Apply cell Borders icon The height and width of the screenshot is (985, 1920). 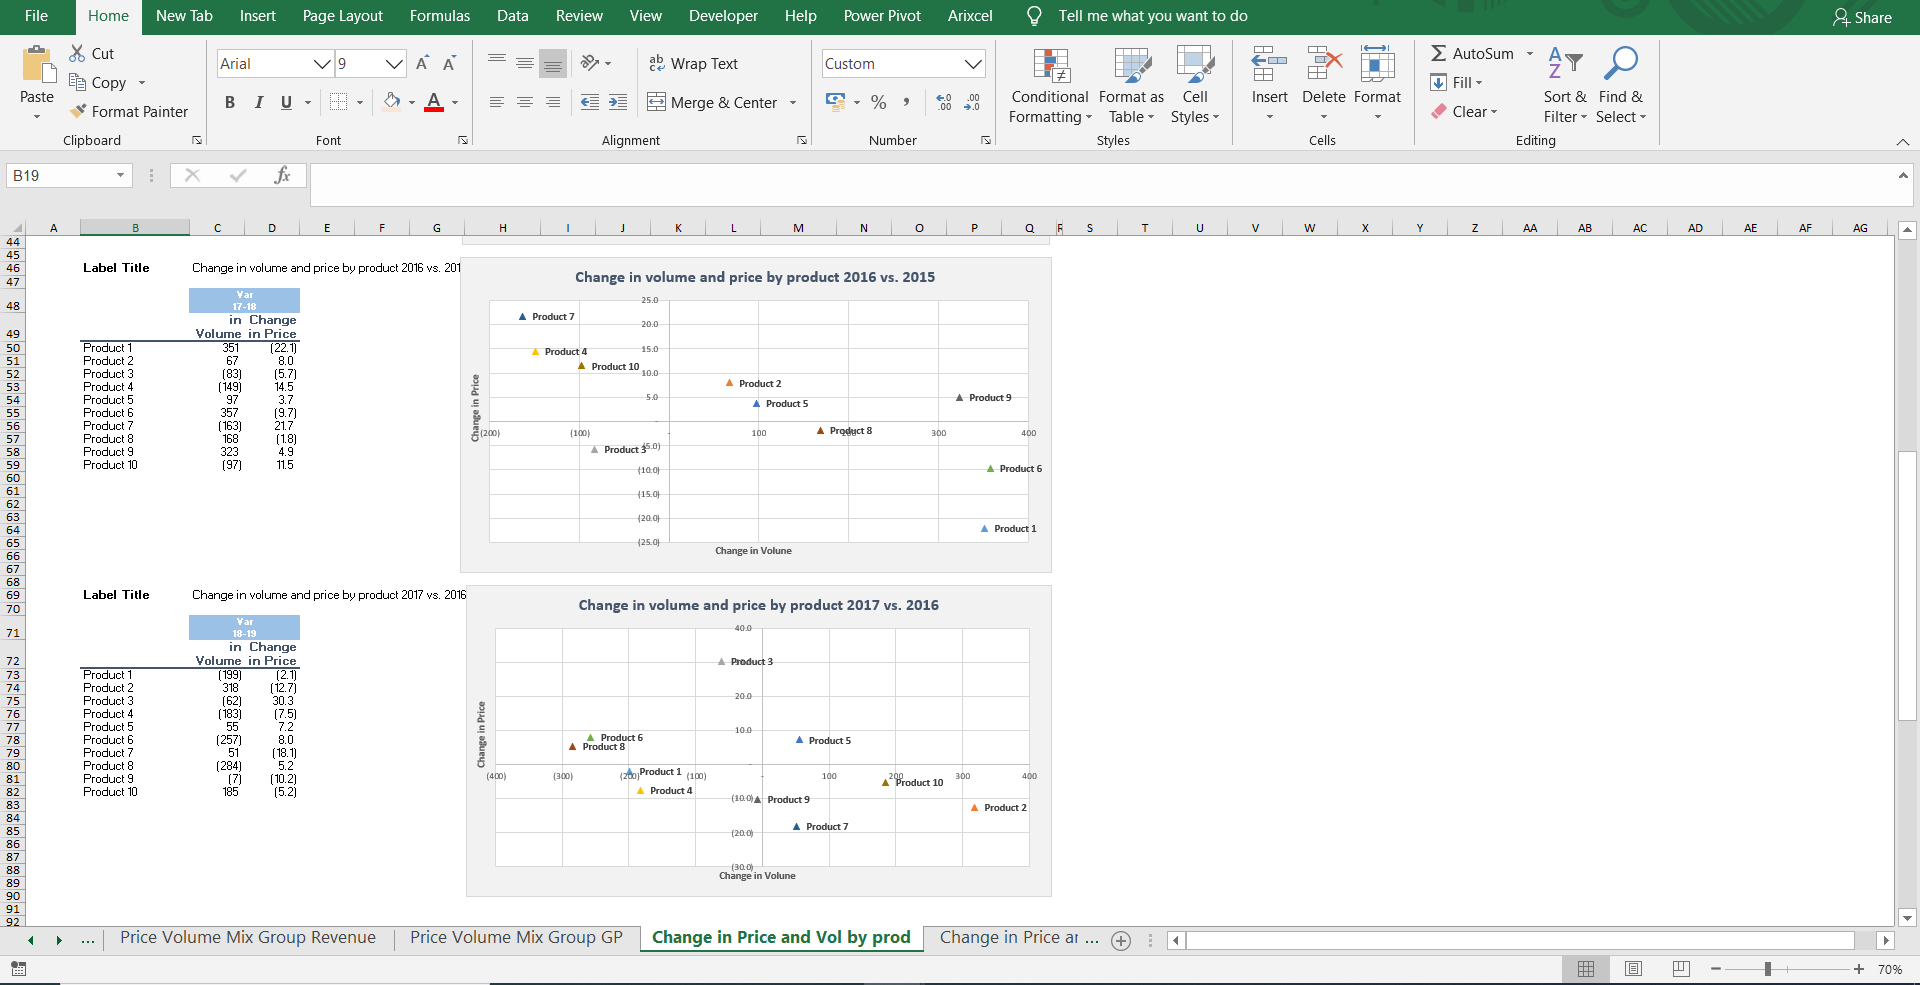(x=338, y=102)
